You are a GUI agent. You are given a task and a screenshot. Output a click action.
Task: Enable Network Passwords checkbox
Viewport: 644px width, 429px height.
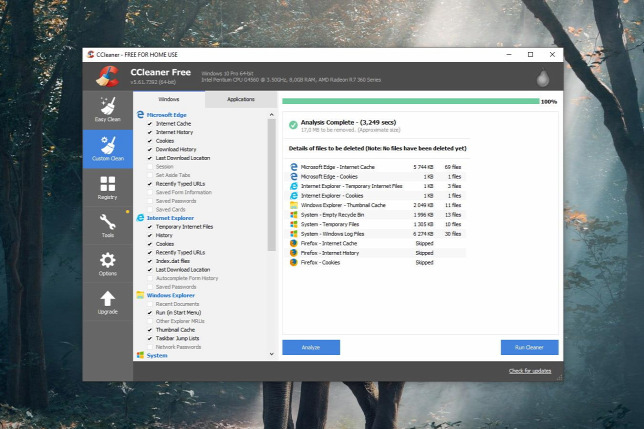150,347
